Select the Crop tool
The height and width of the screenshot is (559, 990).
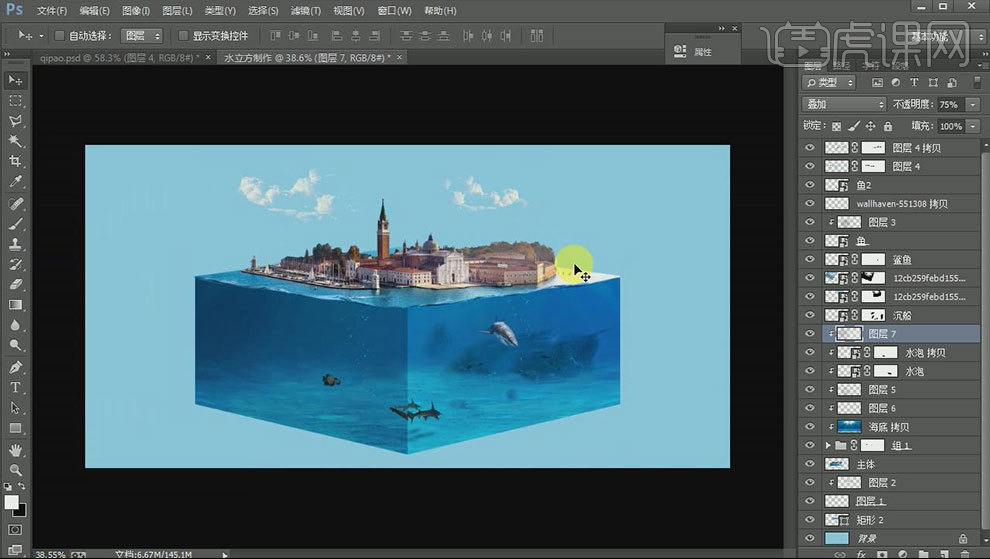click(15, 161)
